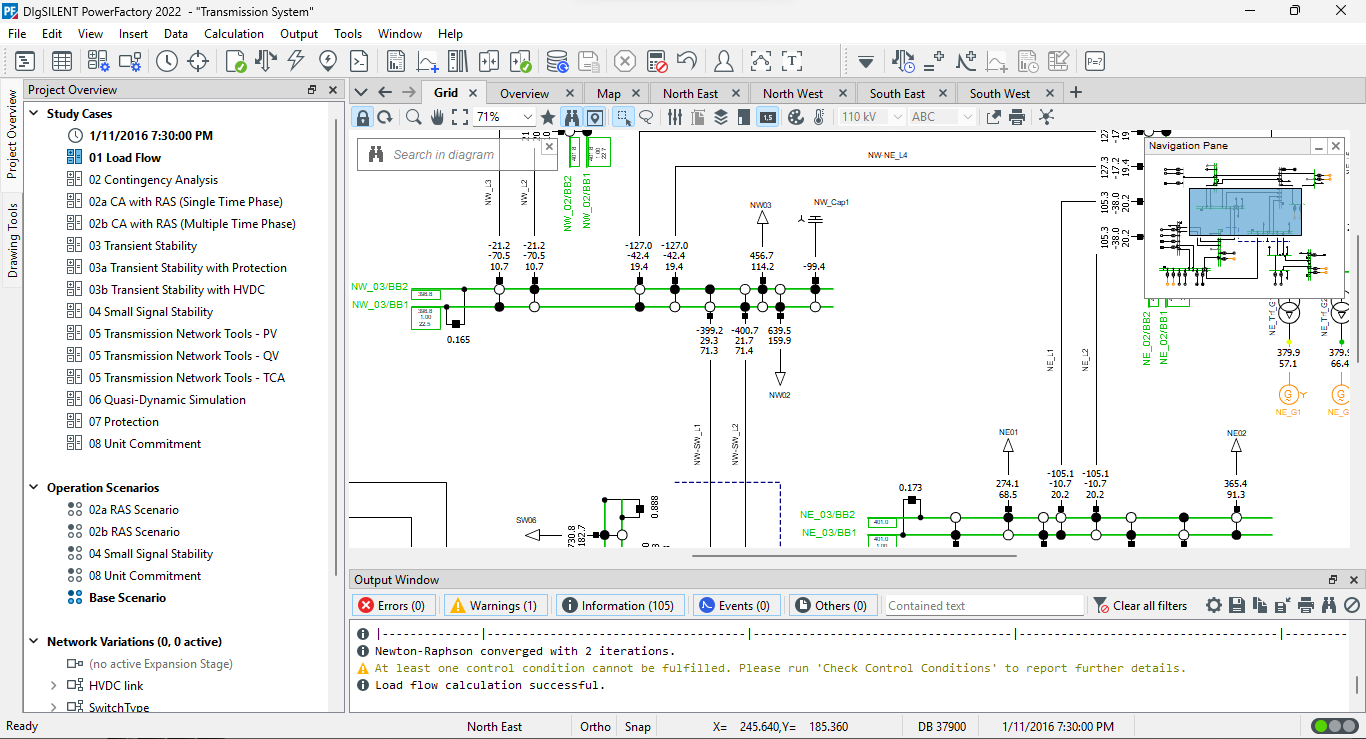1366x739 pixels.
Task: Open the ABC phase dropdown
Action: pos(967,117)
